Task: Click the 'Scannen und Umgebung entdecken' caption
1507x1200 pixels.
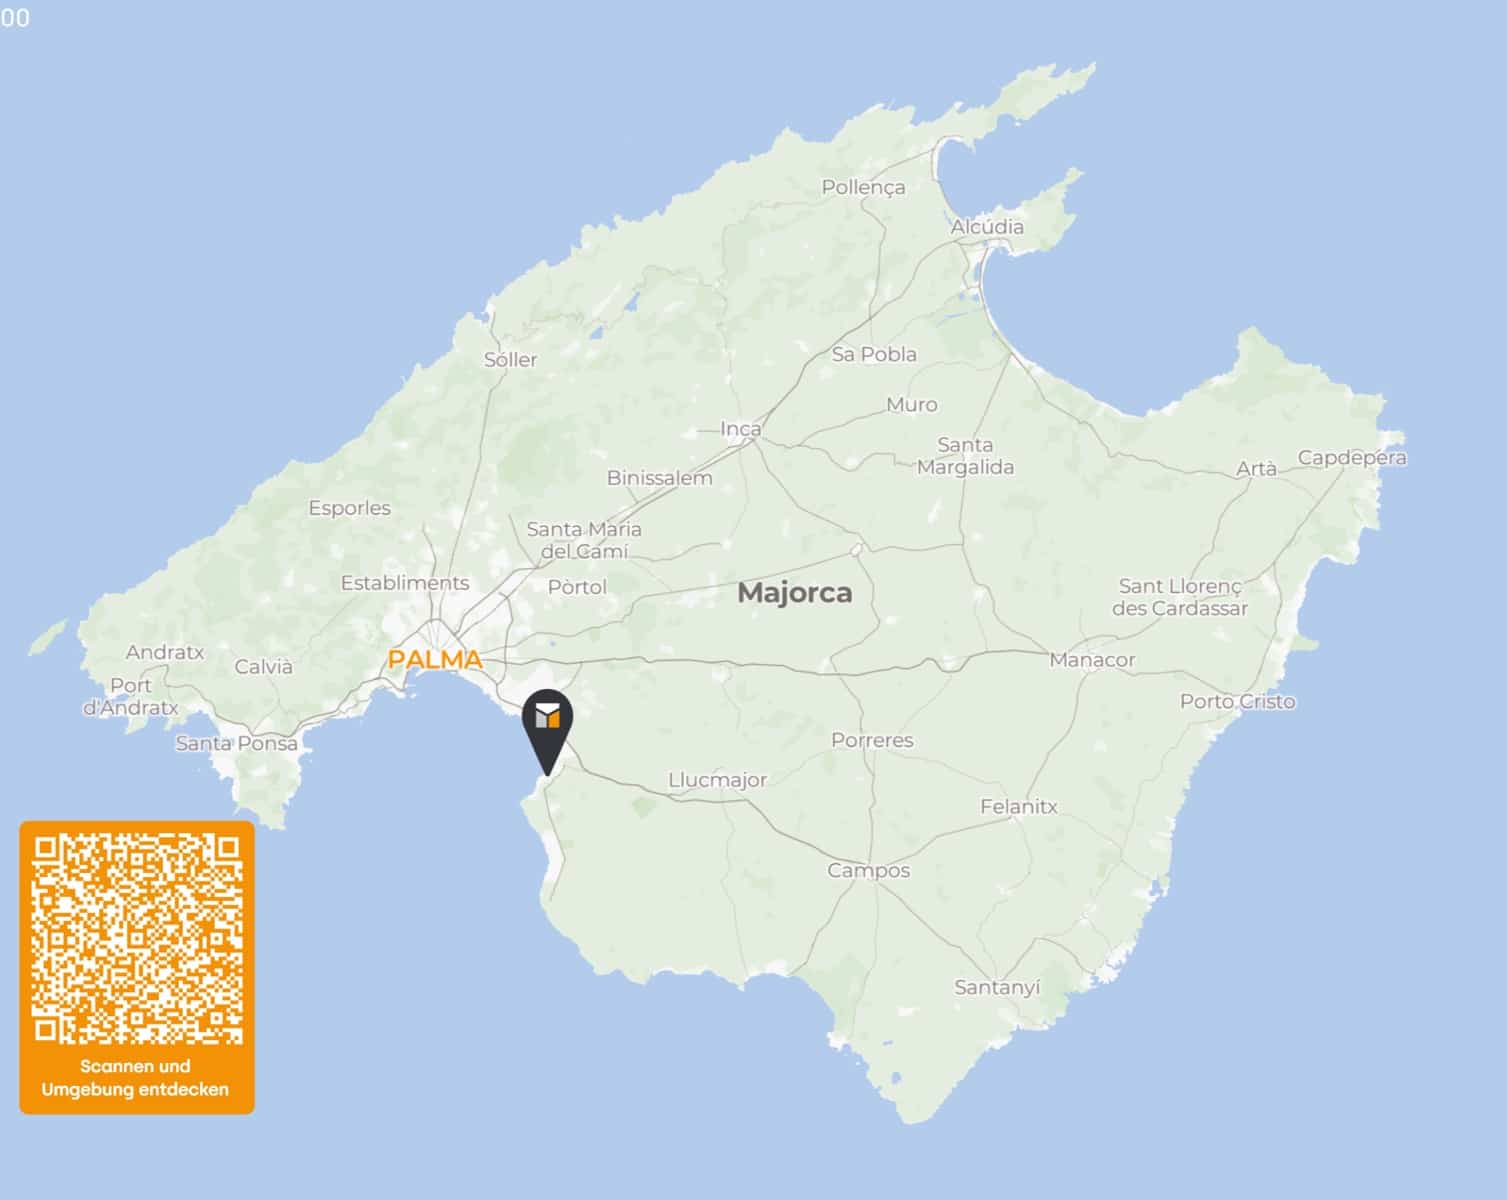Action: tap(136, 1078)
